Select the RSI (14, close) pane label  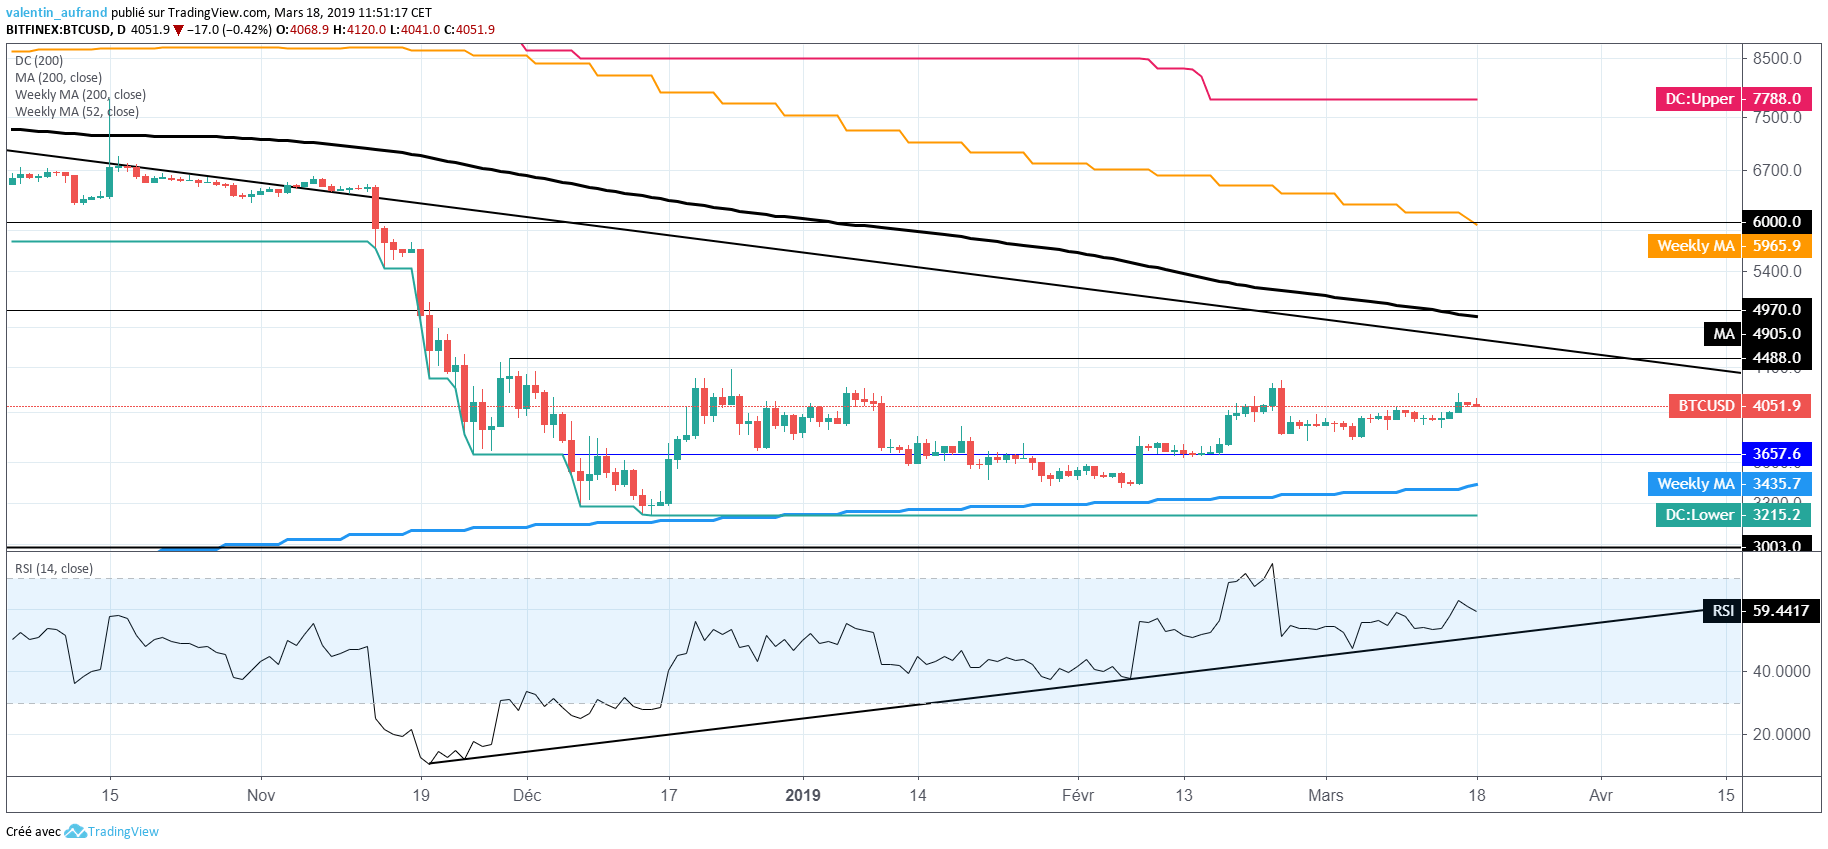54,569
